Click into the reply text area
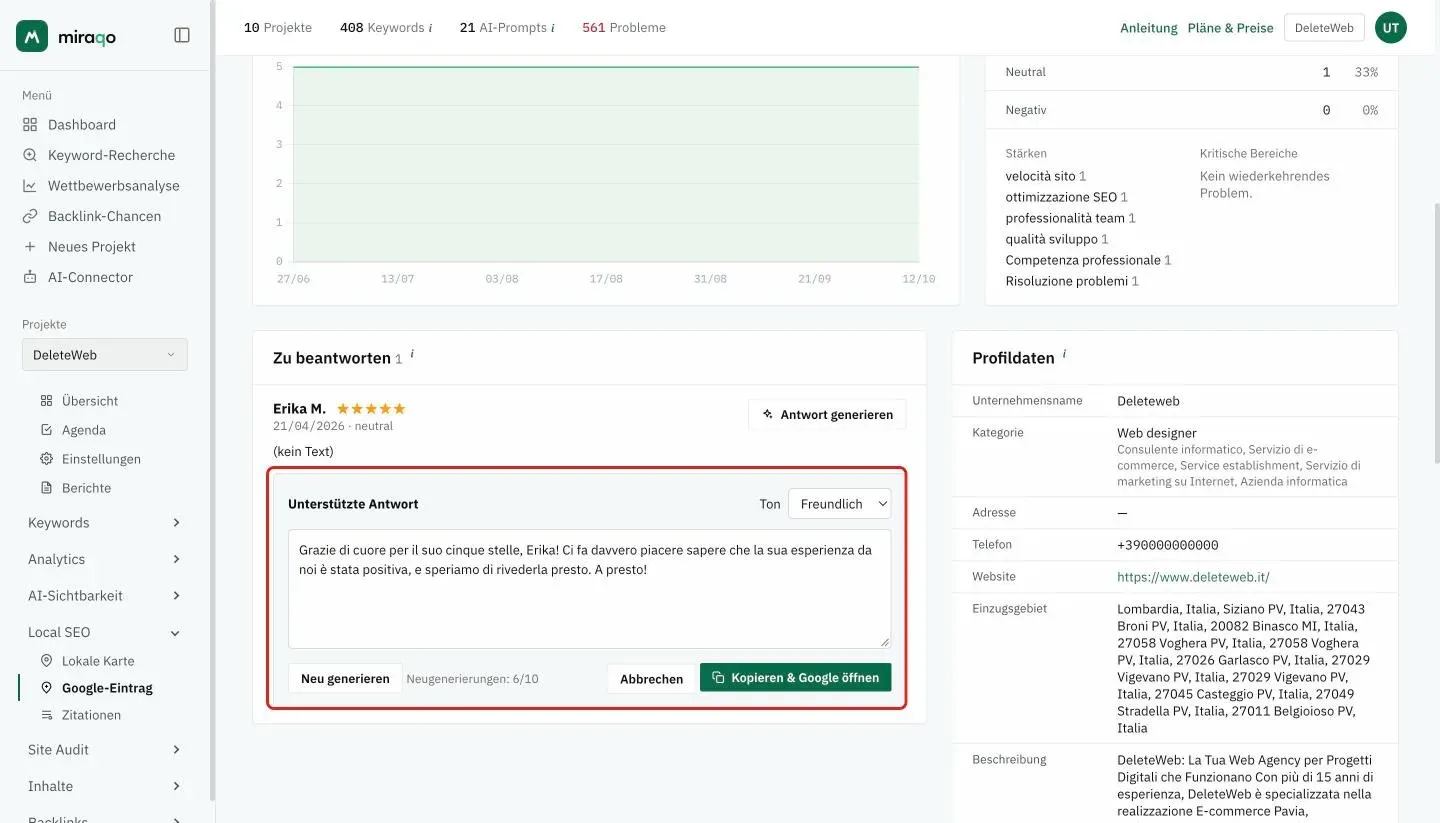 click(589, 589)
